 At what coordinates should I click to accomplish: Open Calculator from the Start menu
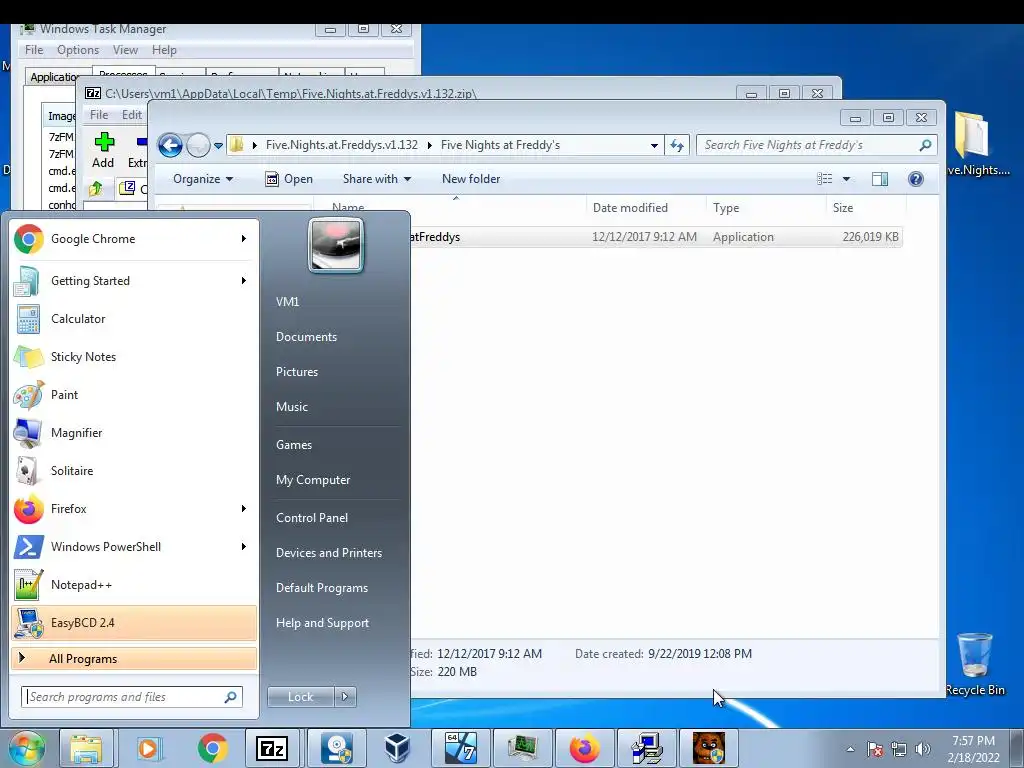pos(133,319)
